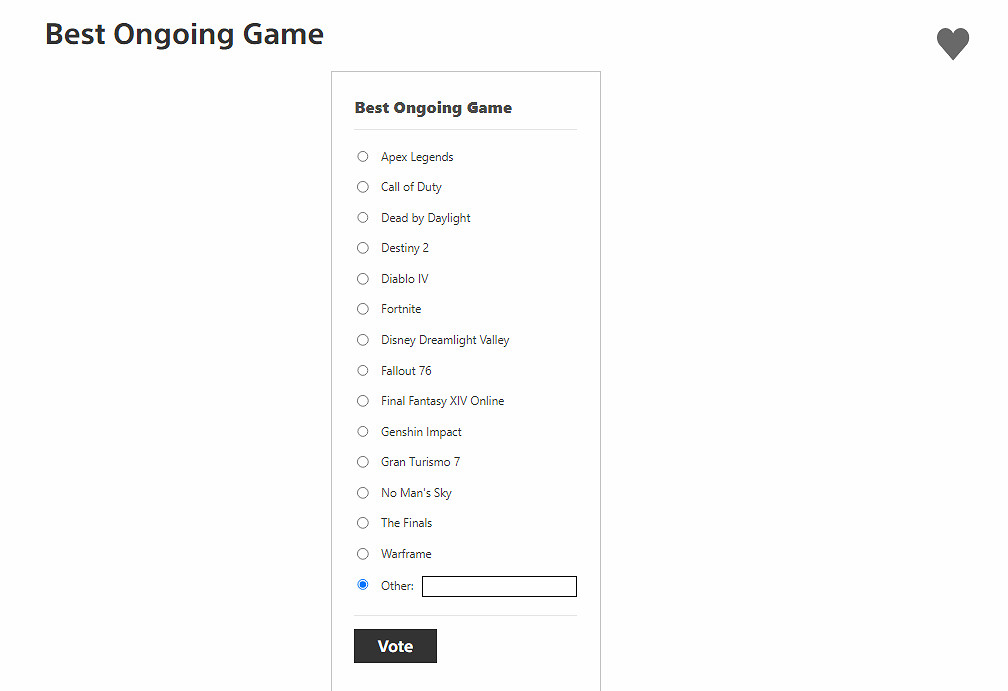The height and width of the screenshot is (691, 1008).
Task: Choose Gran Turismo 7 option
Action: tap(363, 462)
